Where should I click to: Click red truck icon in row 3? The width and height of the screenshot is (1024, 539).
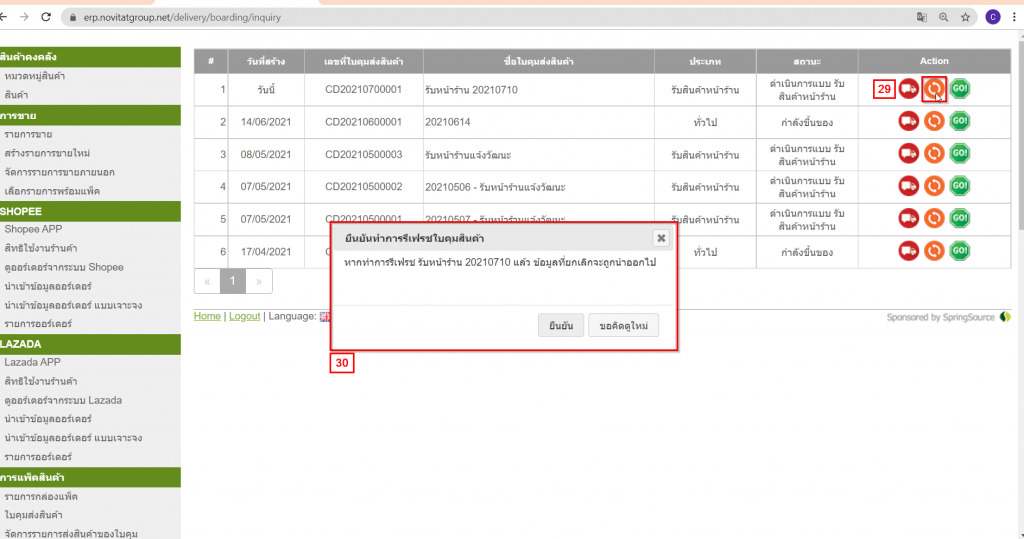point(909,154)
